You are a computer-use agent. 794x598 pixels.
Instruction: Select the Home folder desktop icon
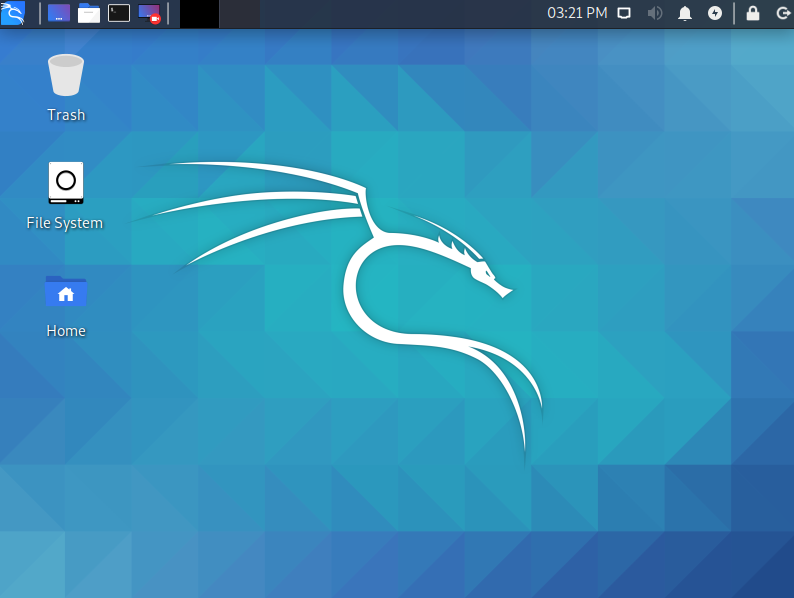coord(66,291)
